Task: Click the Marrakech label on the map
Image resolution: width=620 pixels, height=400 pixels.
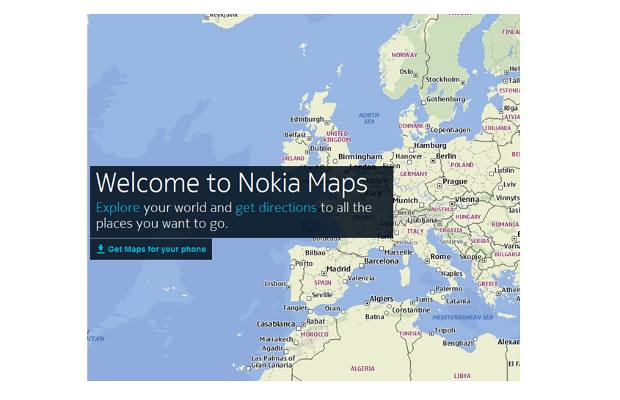Action: (276, 339)
